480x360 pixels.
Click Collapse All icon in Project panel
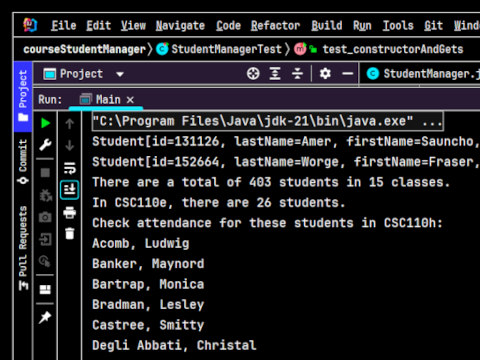297,74
